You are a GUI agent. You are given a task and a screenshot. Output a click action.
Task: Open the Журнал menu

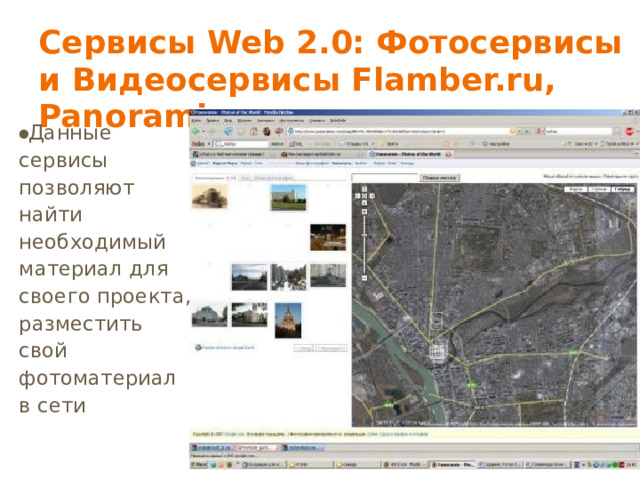(x=244, y=121)
